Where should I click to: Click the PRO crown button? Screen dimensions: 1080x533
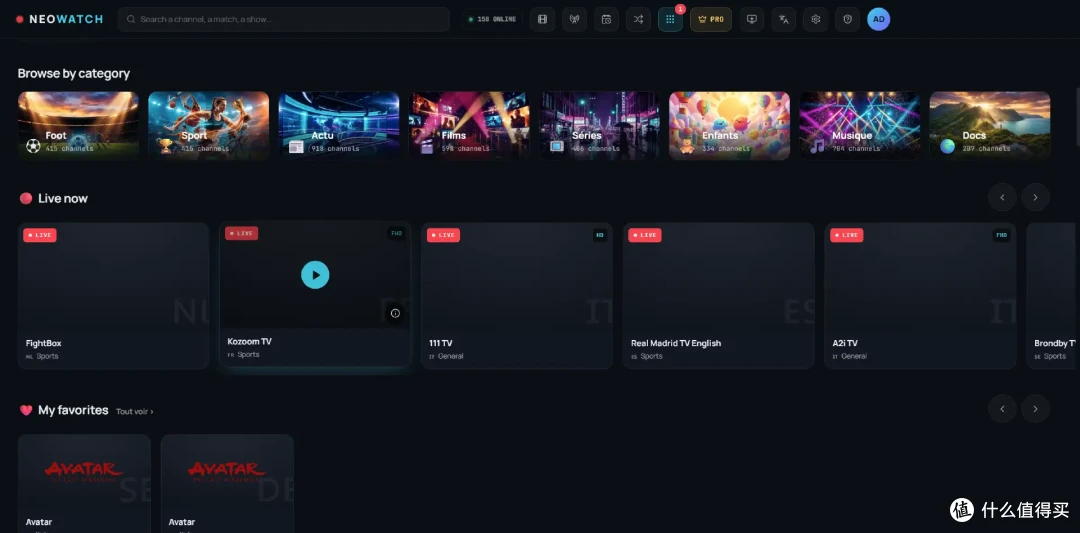point(711,19)
